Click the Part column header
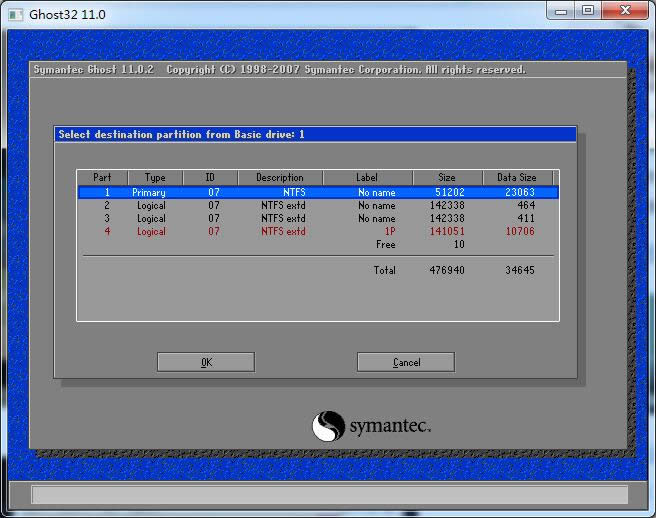The width and height of the screenshot is (656, 518). pyautogui.click(x=102, y=178)
